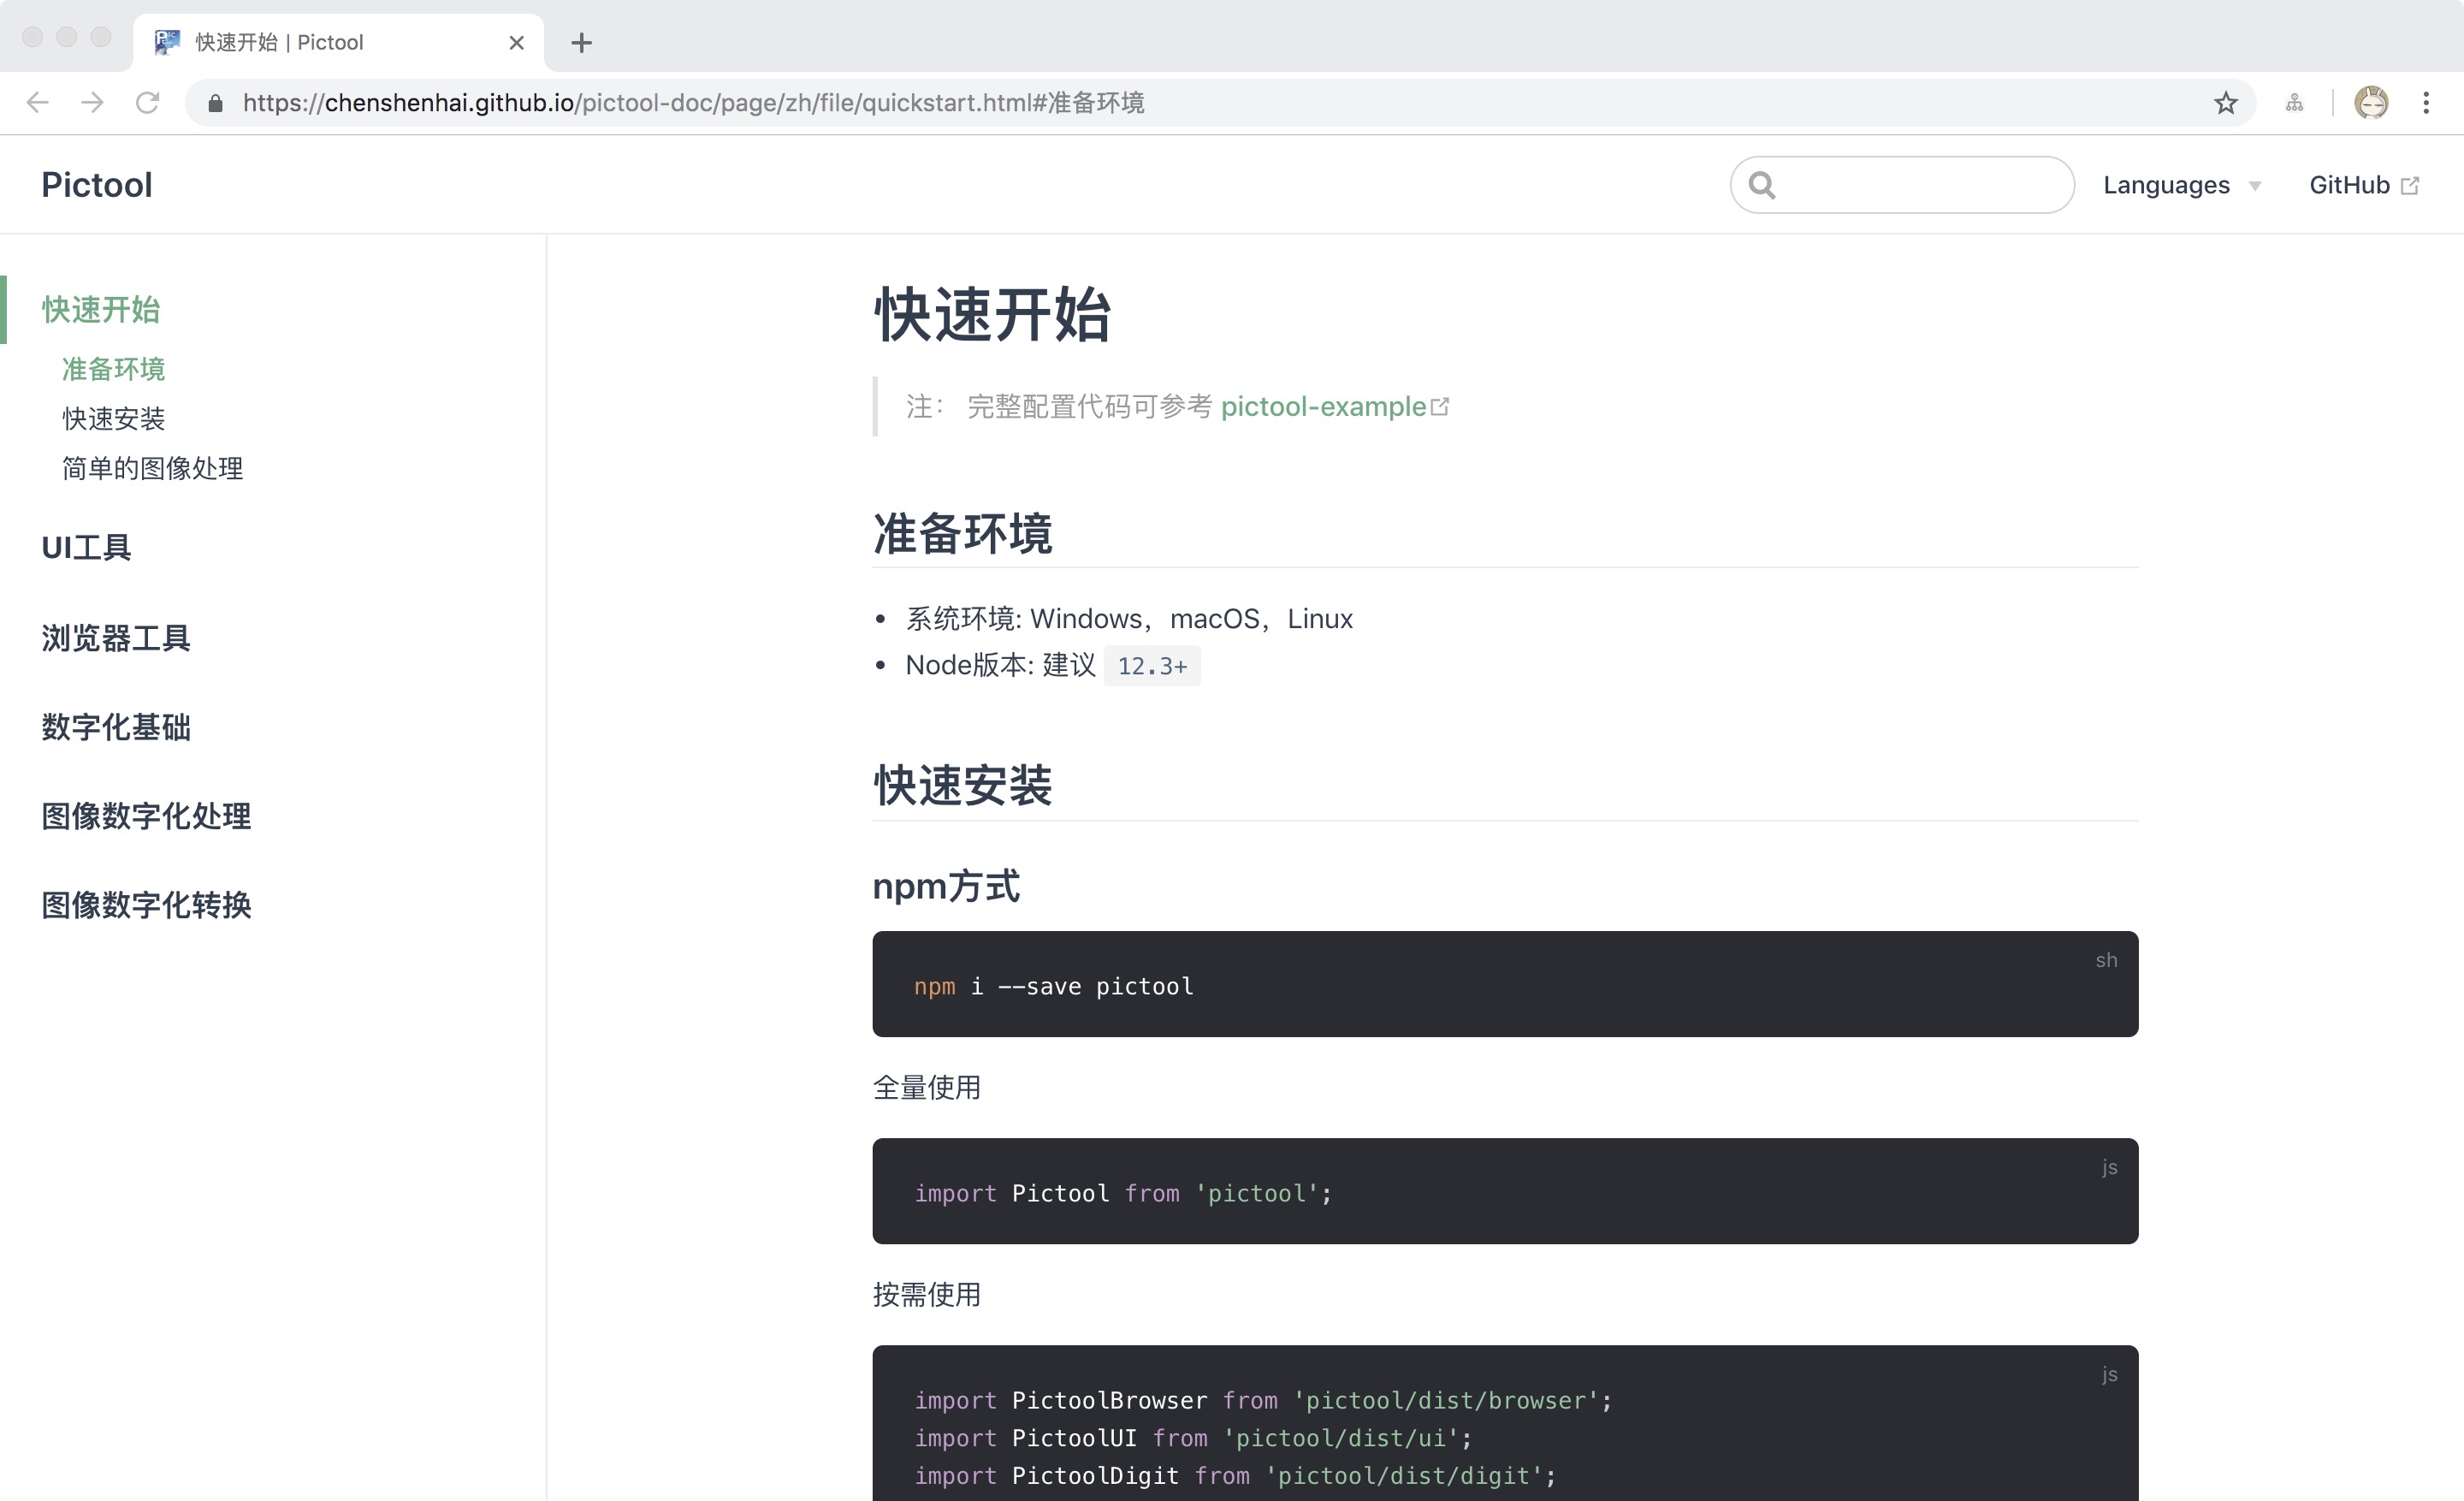Click the import PictoolBrowser code line
Screen dimensions: 2464x1501
pyautogui.click(x=1263, y=1400)
